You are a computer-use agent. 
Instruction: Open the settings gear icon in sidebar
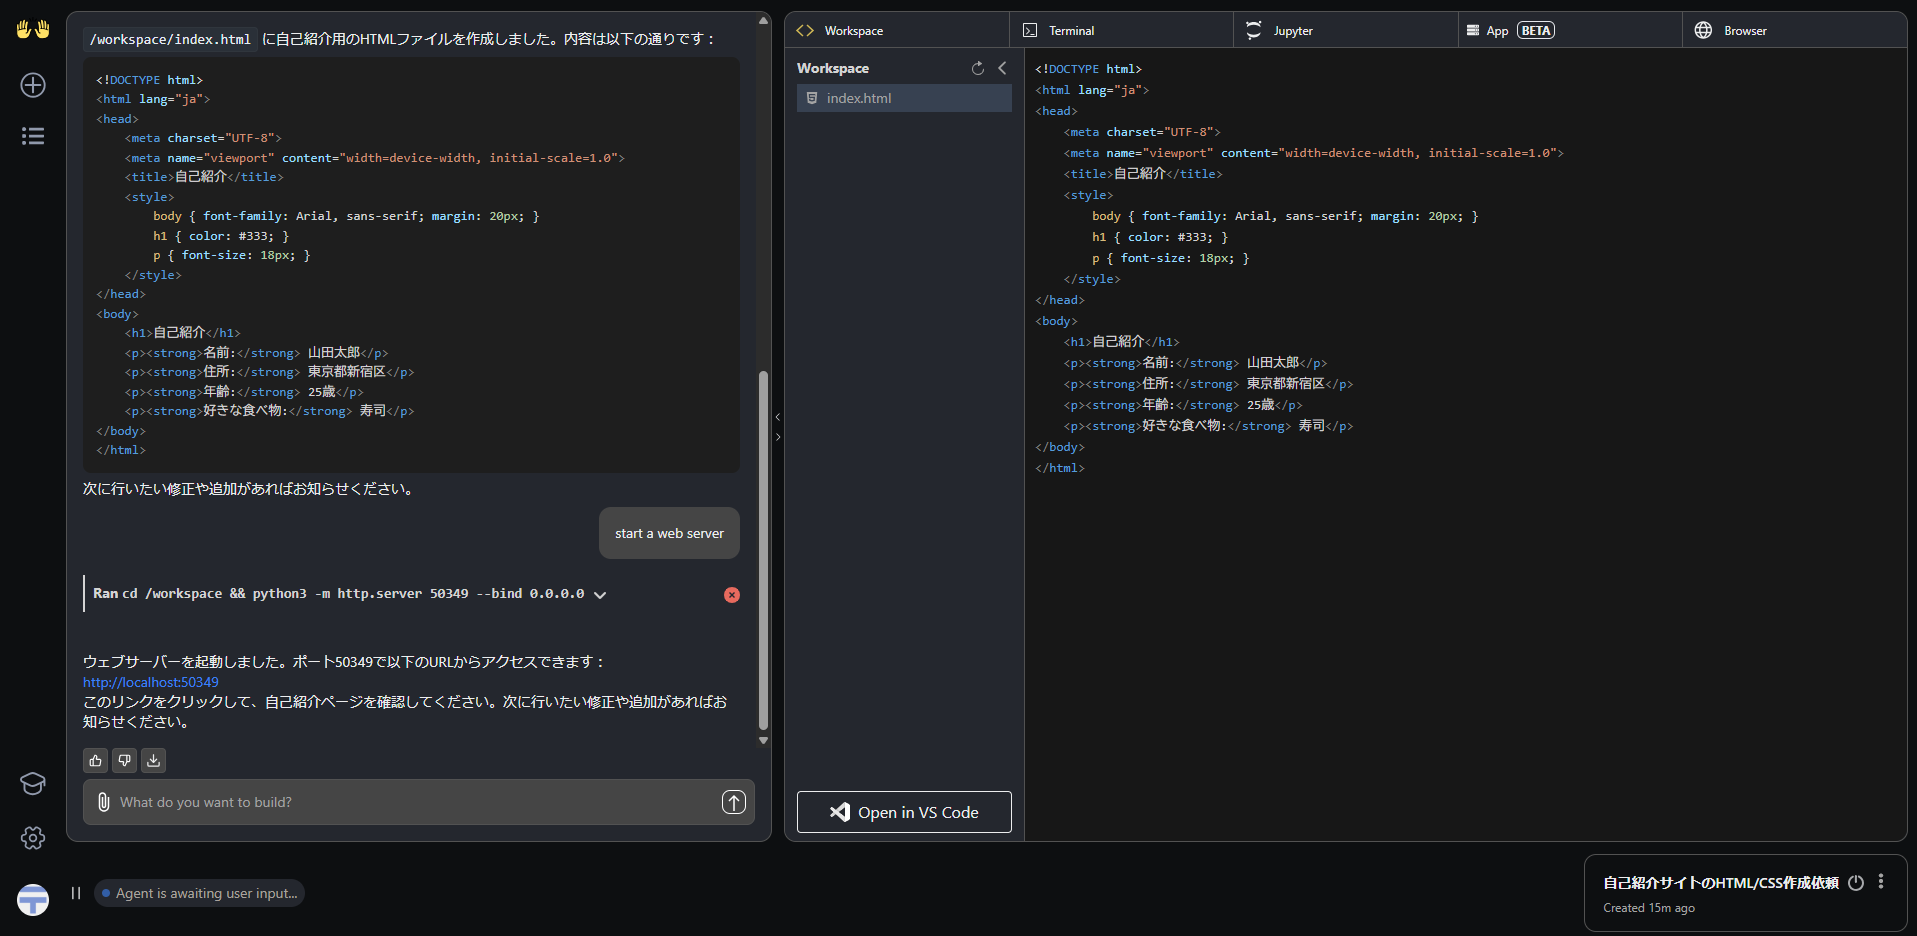point(33,838)
